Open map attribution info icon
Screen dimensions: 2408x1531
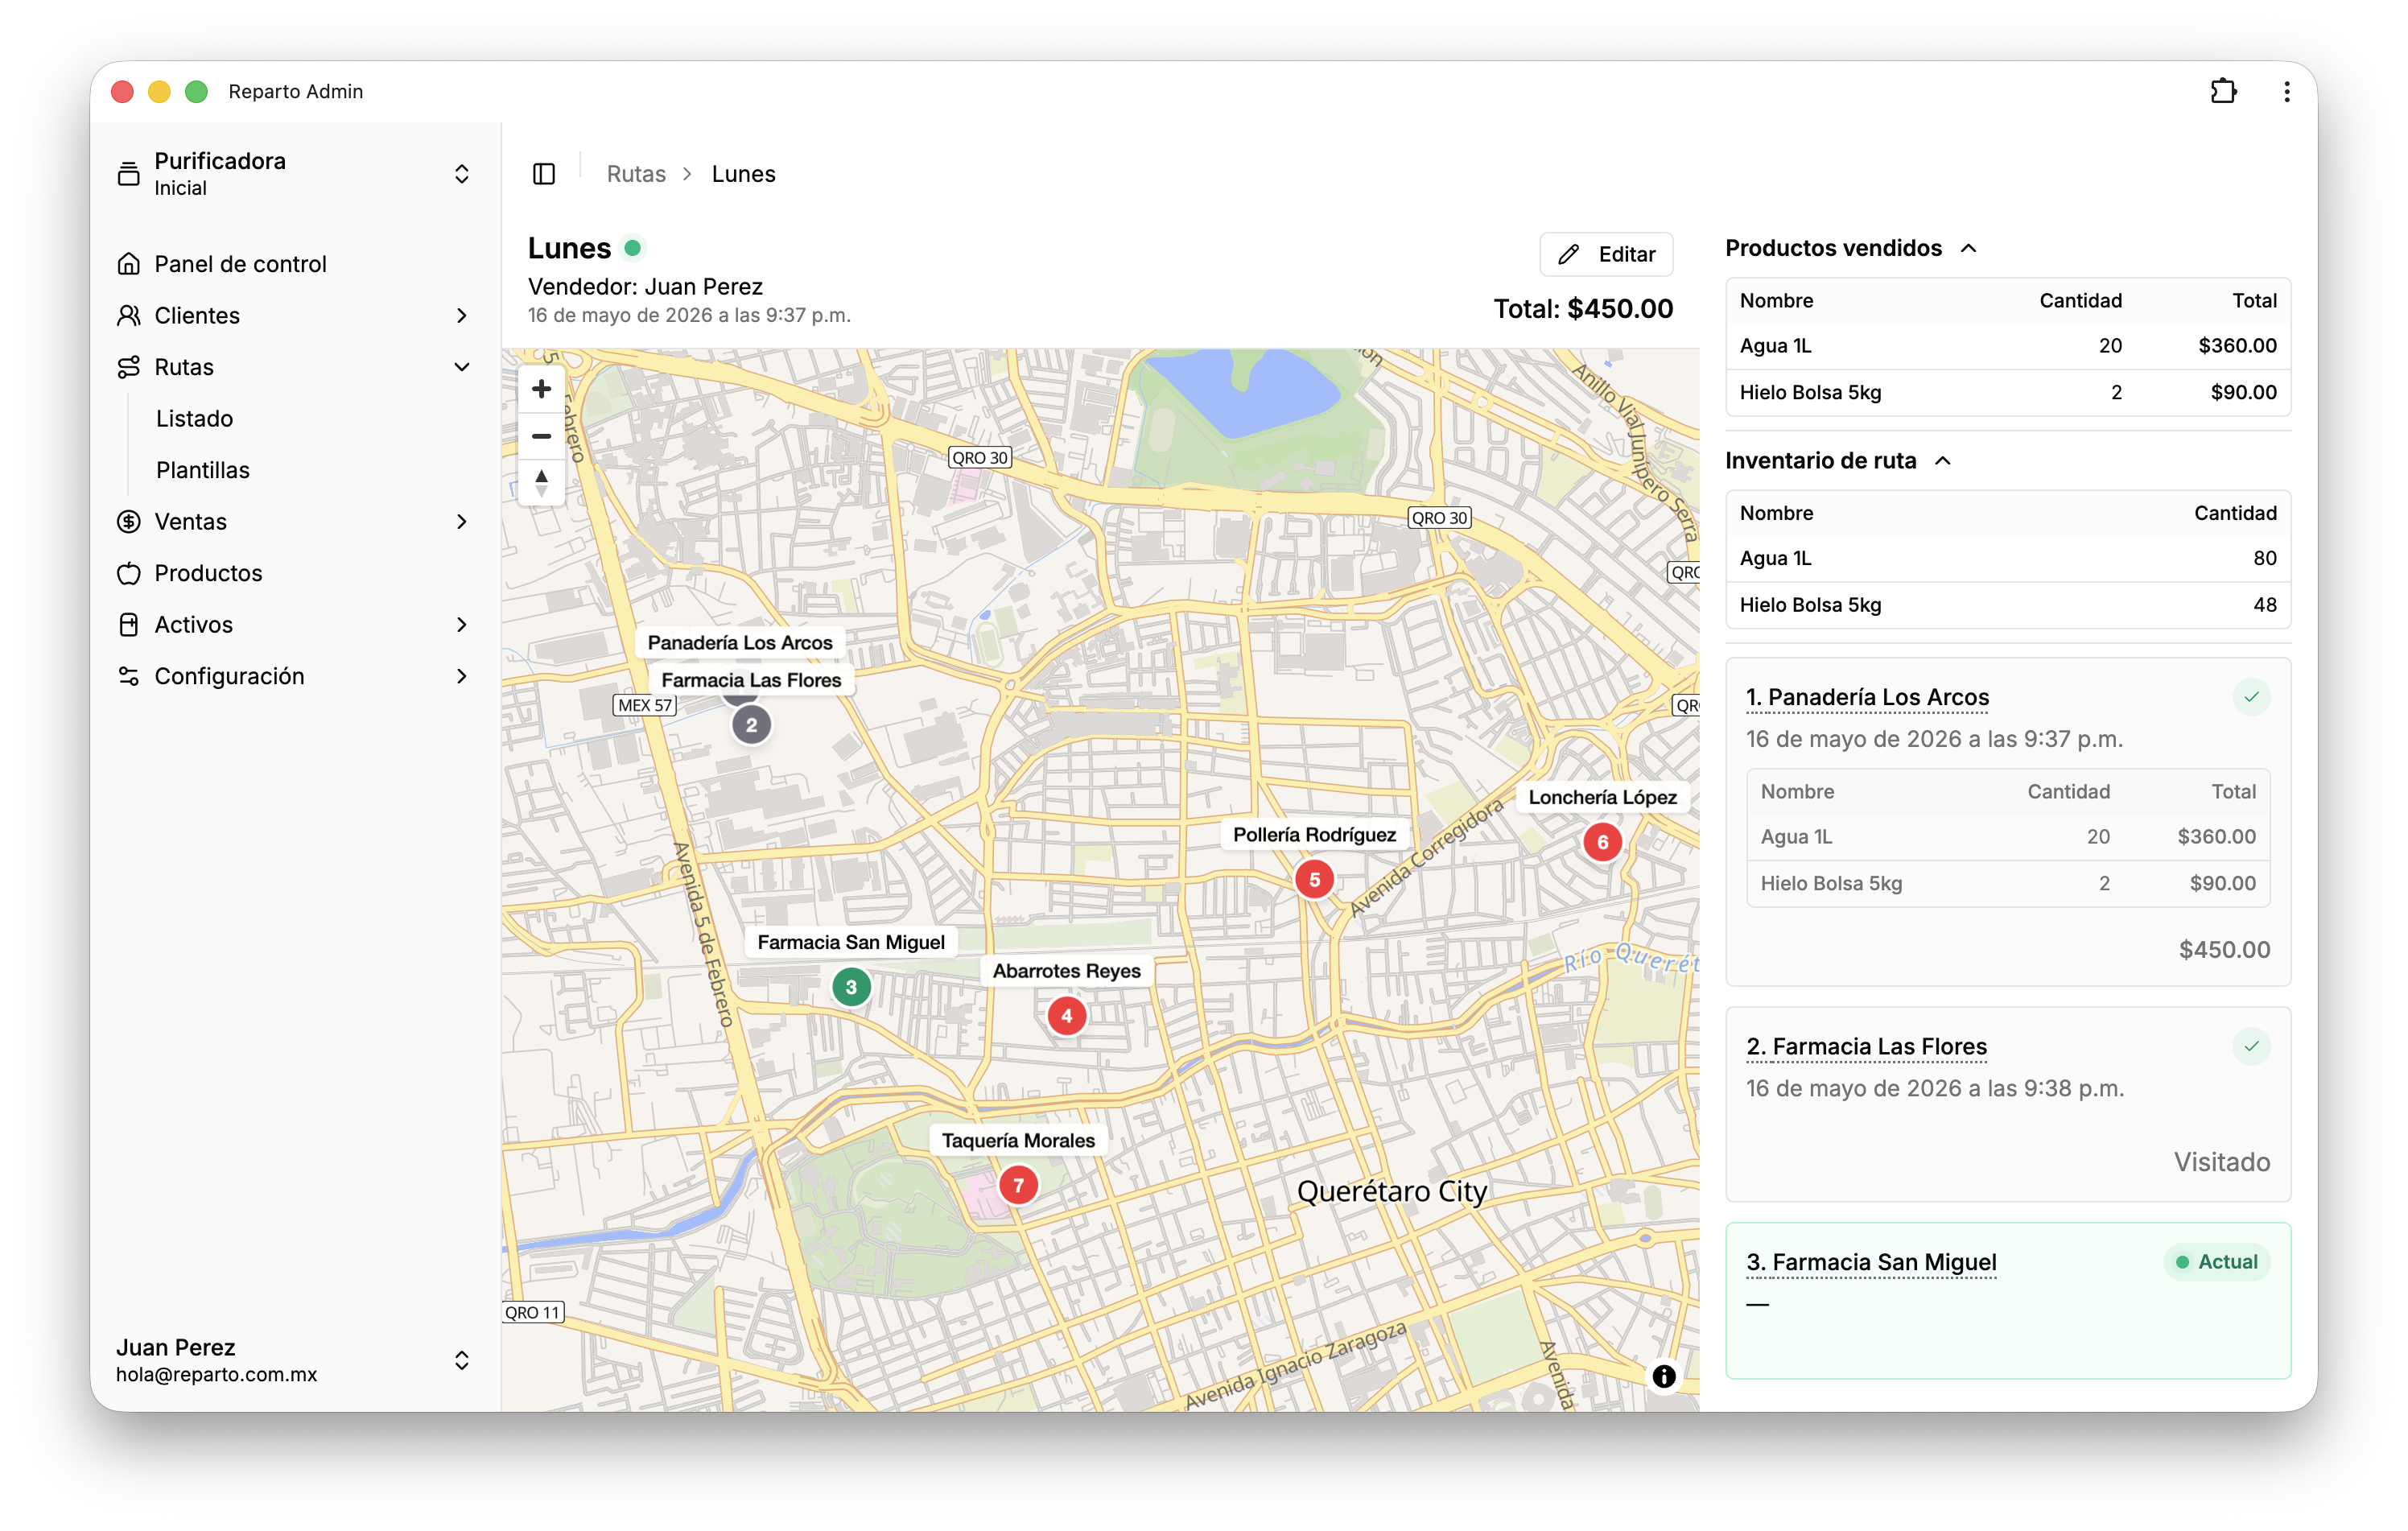[x=1663, y=1376]
